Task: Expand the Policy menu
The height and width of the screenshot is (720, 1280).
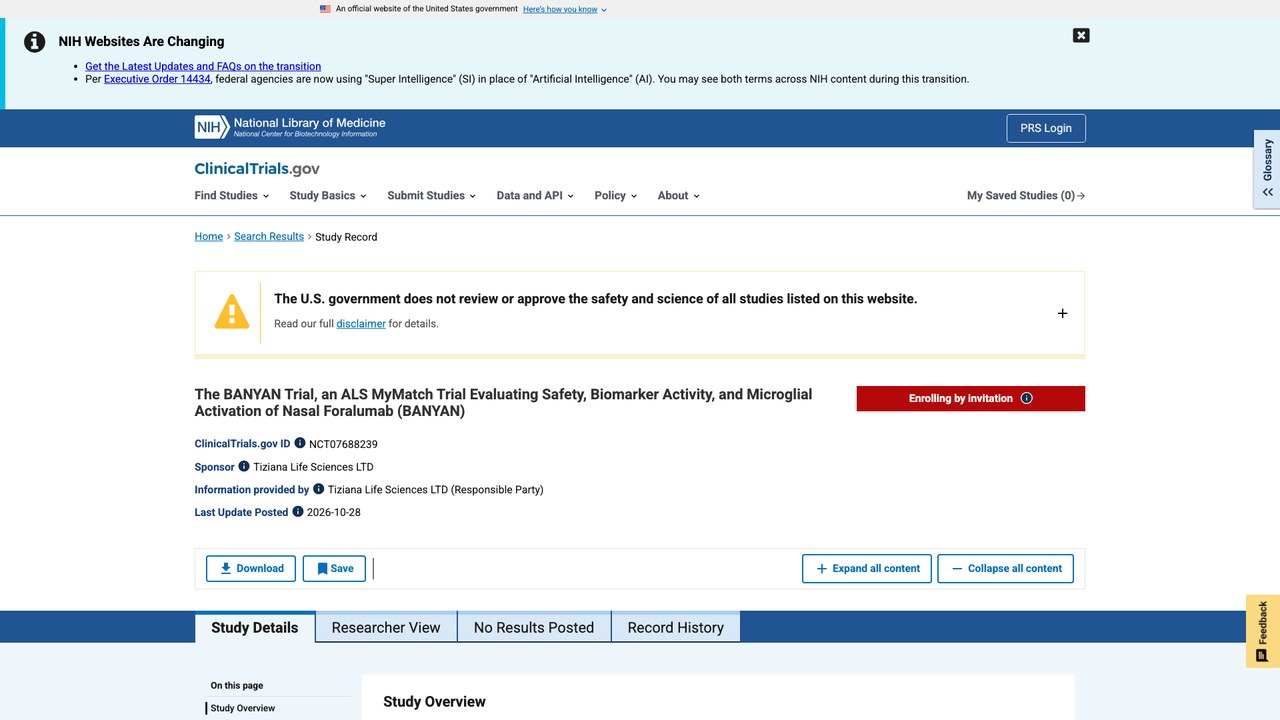Action: point(615,195)
